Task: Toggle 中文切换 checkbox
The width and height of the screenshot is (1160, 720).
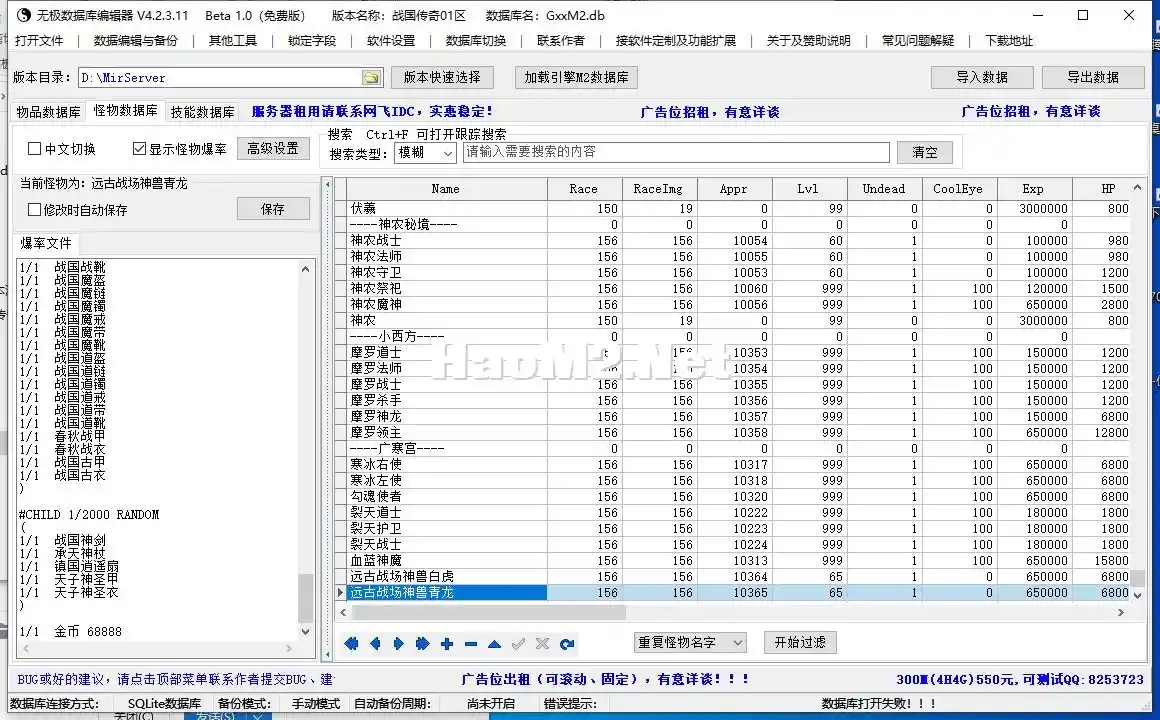Action: coord(34,149)
